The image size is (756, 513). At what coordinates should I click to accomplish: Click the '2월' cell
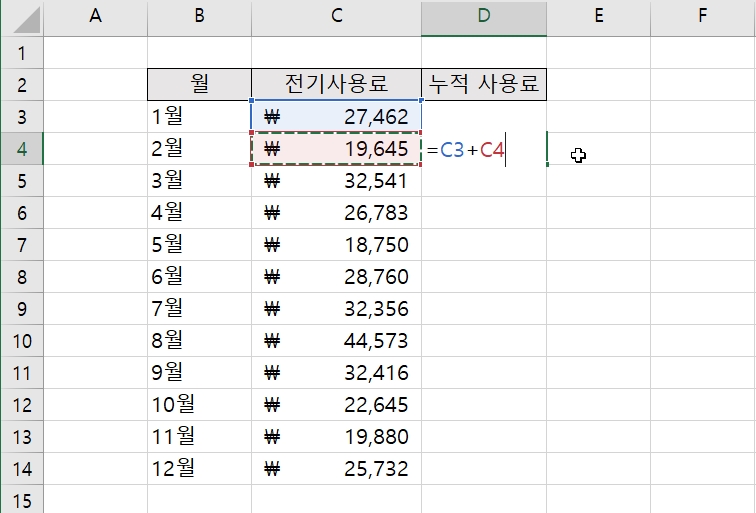tap(199, 148)
